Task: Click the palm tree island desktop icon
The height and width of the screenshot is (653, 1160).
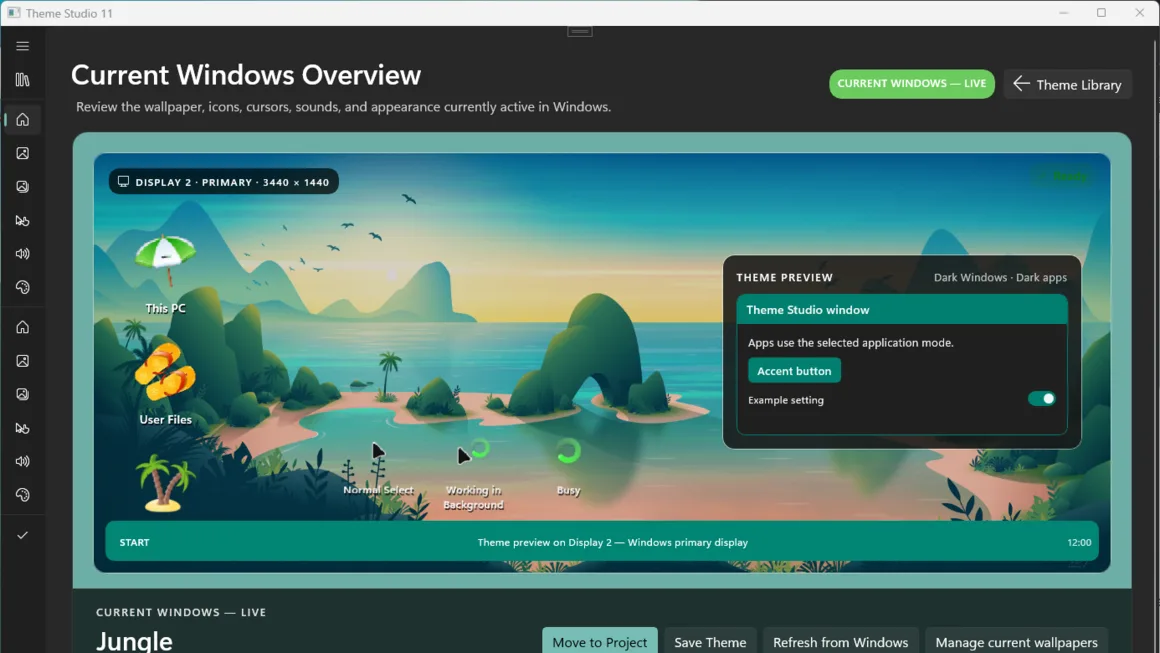Action: click(166, 484)
